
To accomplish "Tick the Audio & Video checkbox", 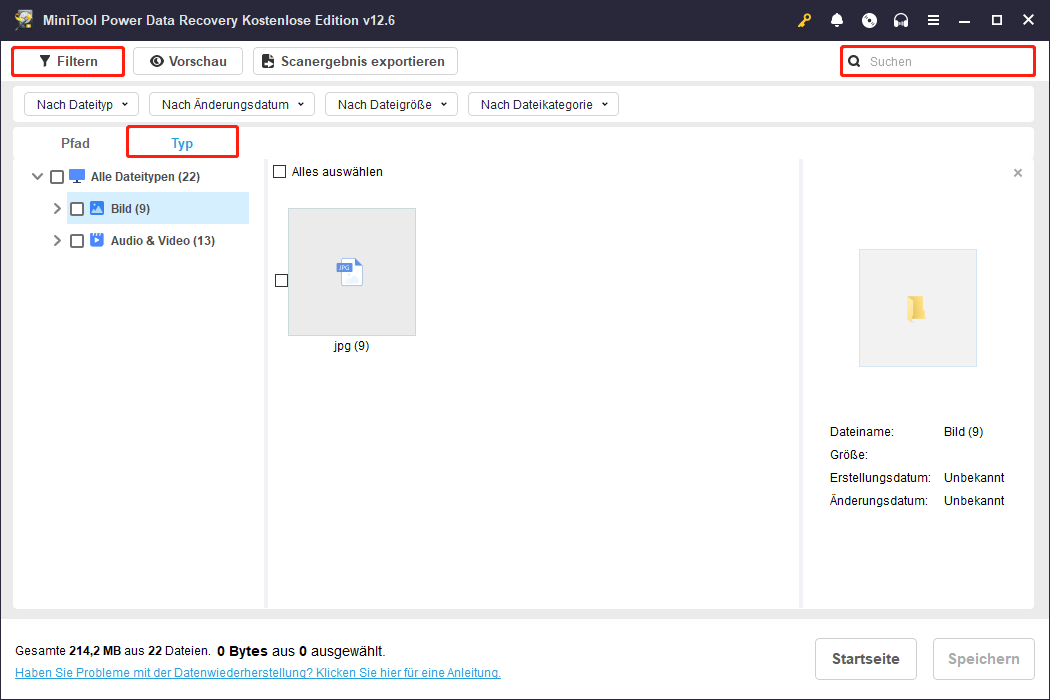I will (77, 241).
